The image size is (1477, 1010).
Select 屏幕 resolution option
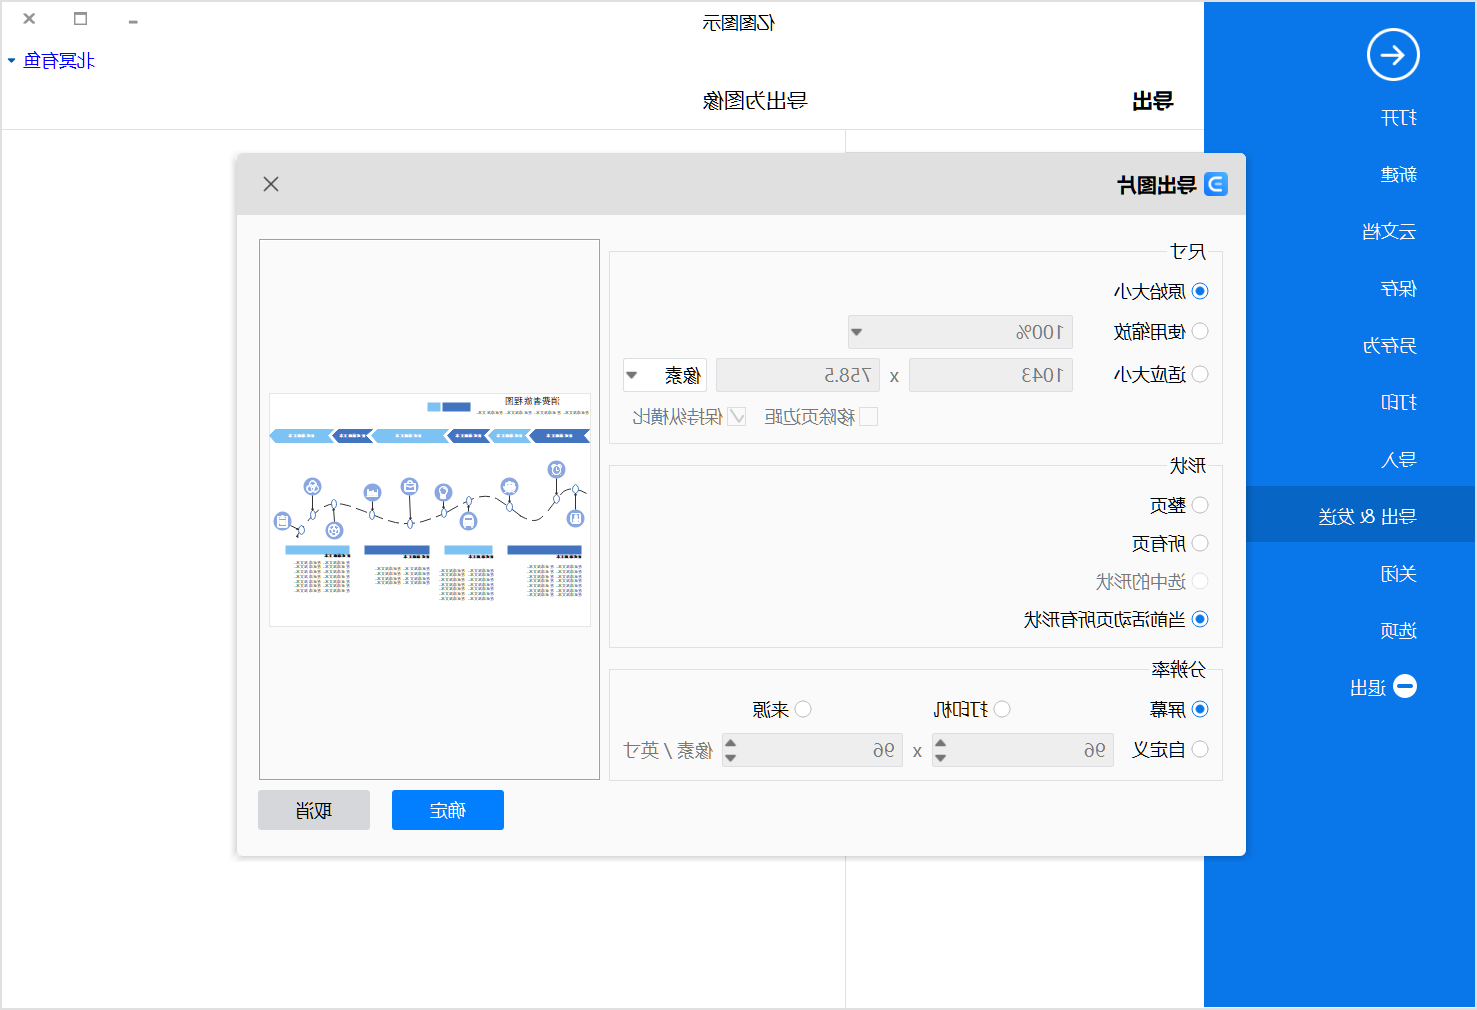pos(1200,709)
